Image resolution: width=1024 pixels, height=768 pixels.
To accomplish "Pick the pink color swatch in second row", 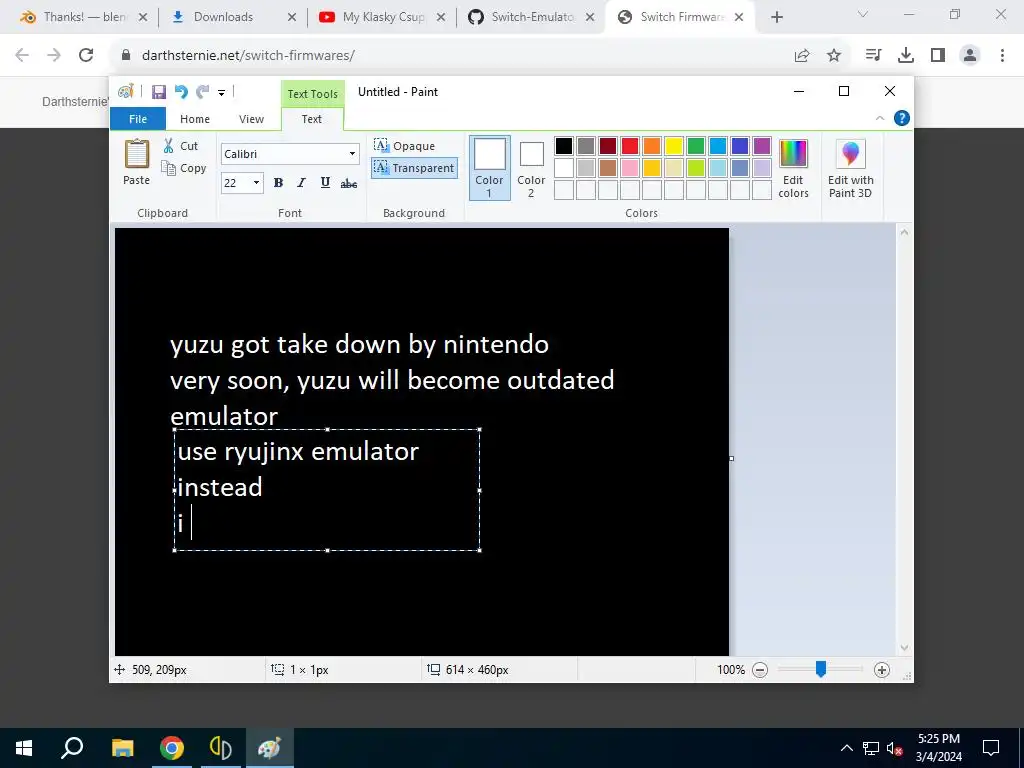I will pyautogui.click(x=630, y=168).
